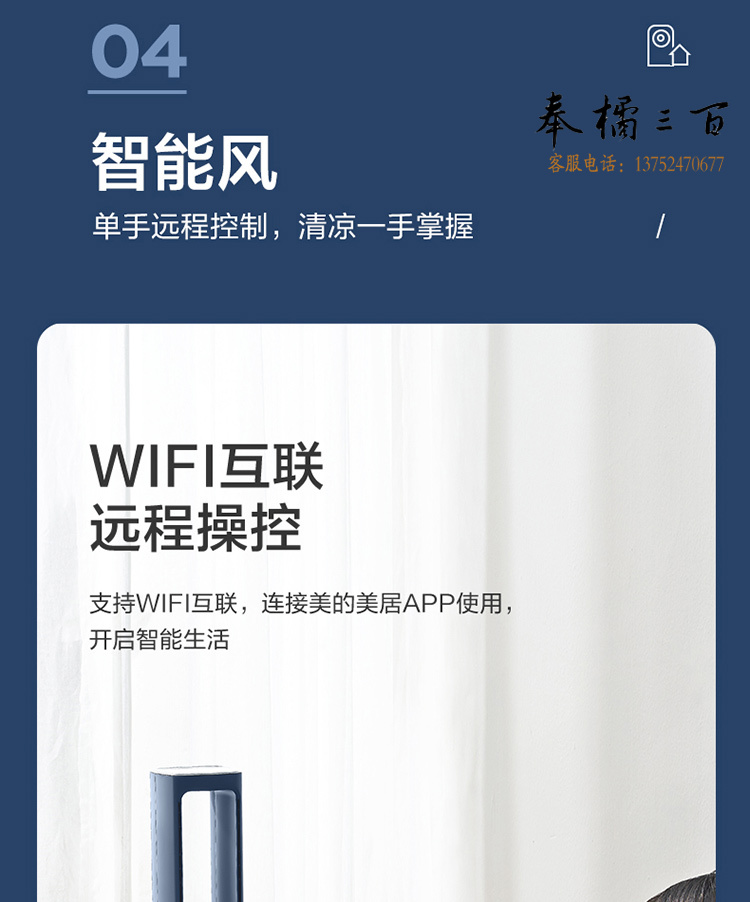The height and width of the screenshot is (902, 750).
Task: Click the large 04 section number
Action: coord(139,51)
